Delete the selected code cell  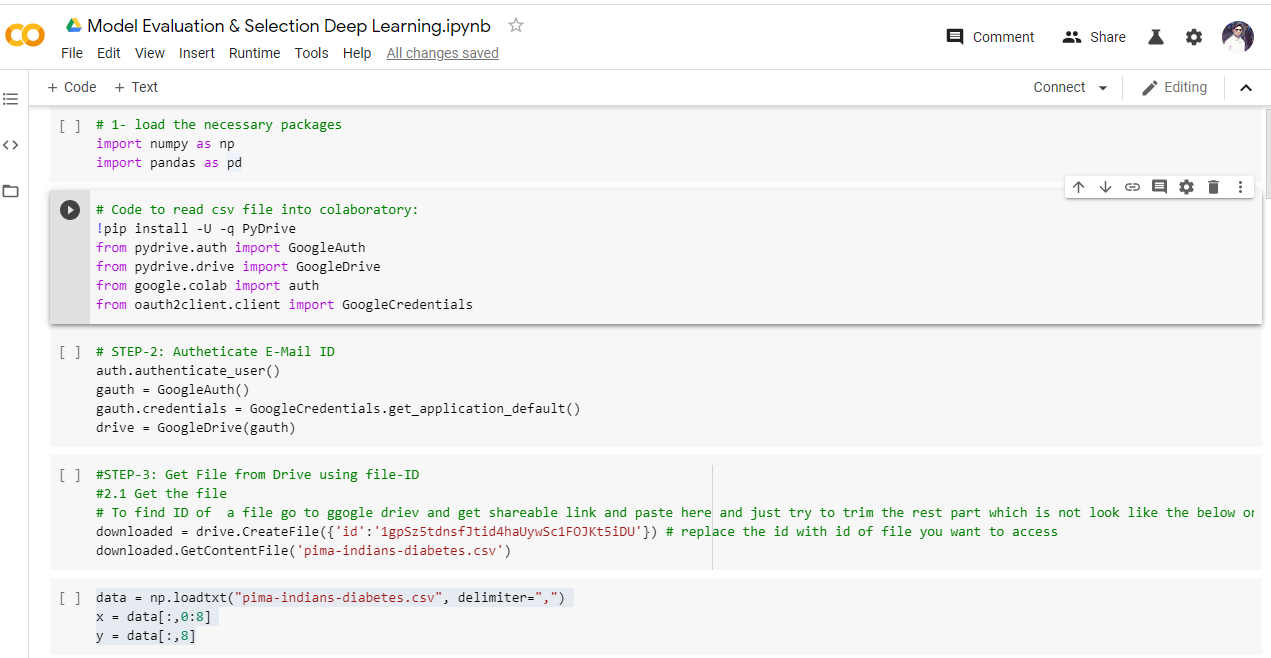(x=1212, y=186)
